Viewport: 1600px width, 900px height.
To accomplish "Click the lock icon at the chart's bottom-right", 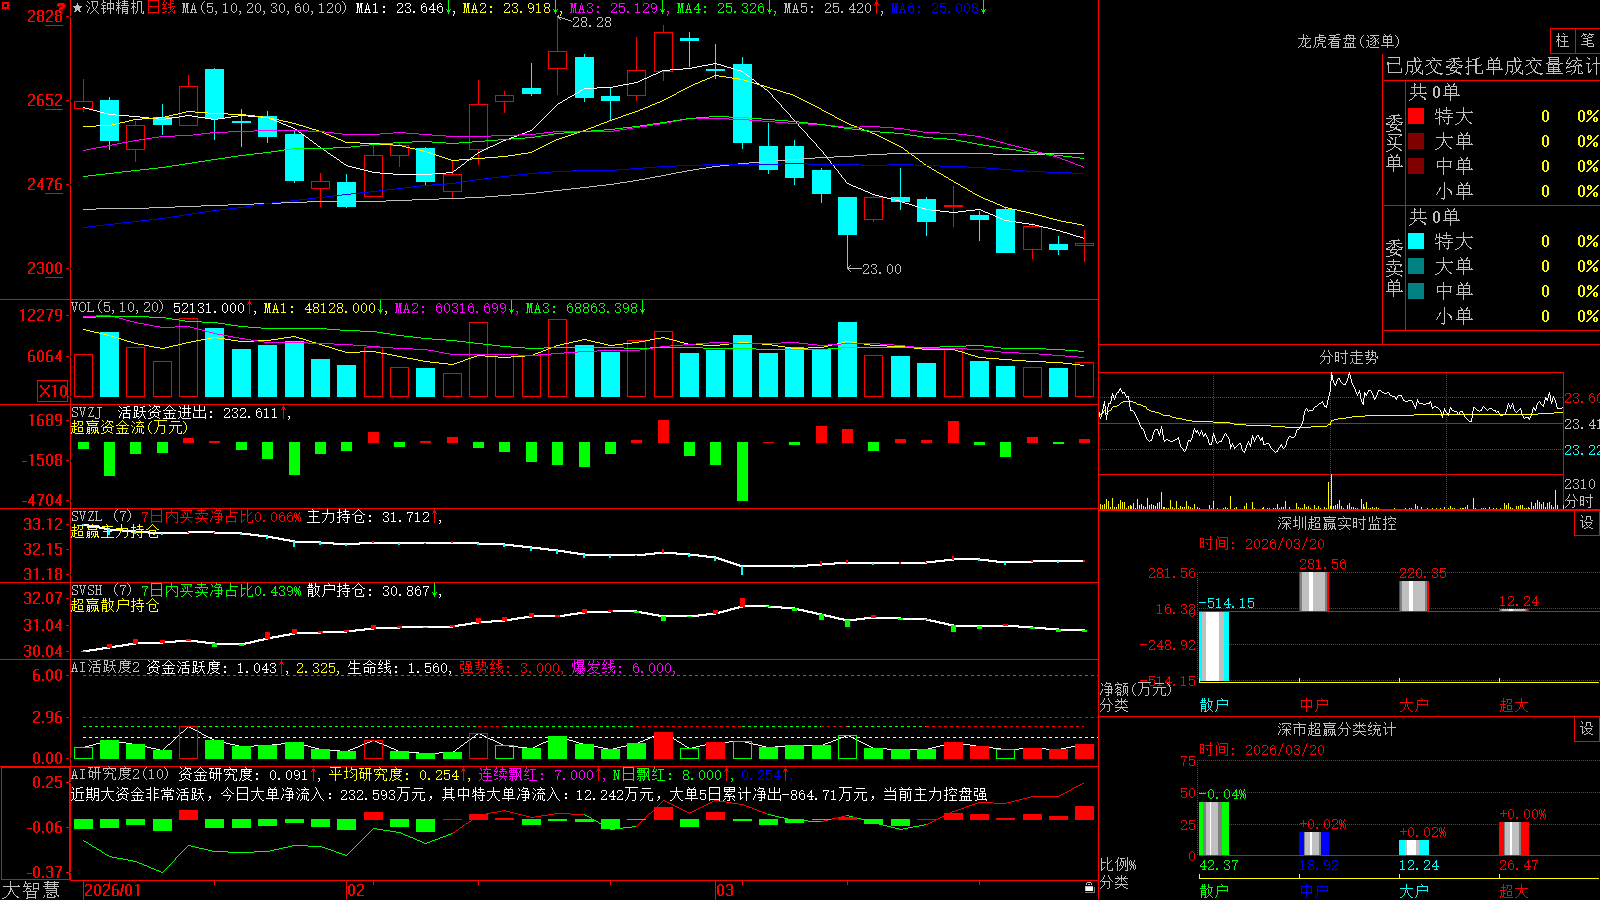I will (1089, 888).
